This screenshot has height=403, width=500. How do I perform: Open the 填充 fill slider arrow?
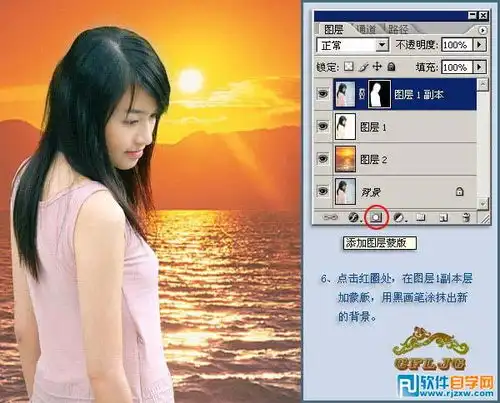click(480, 67)
